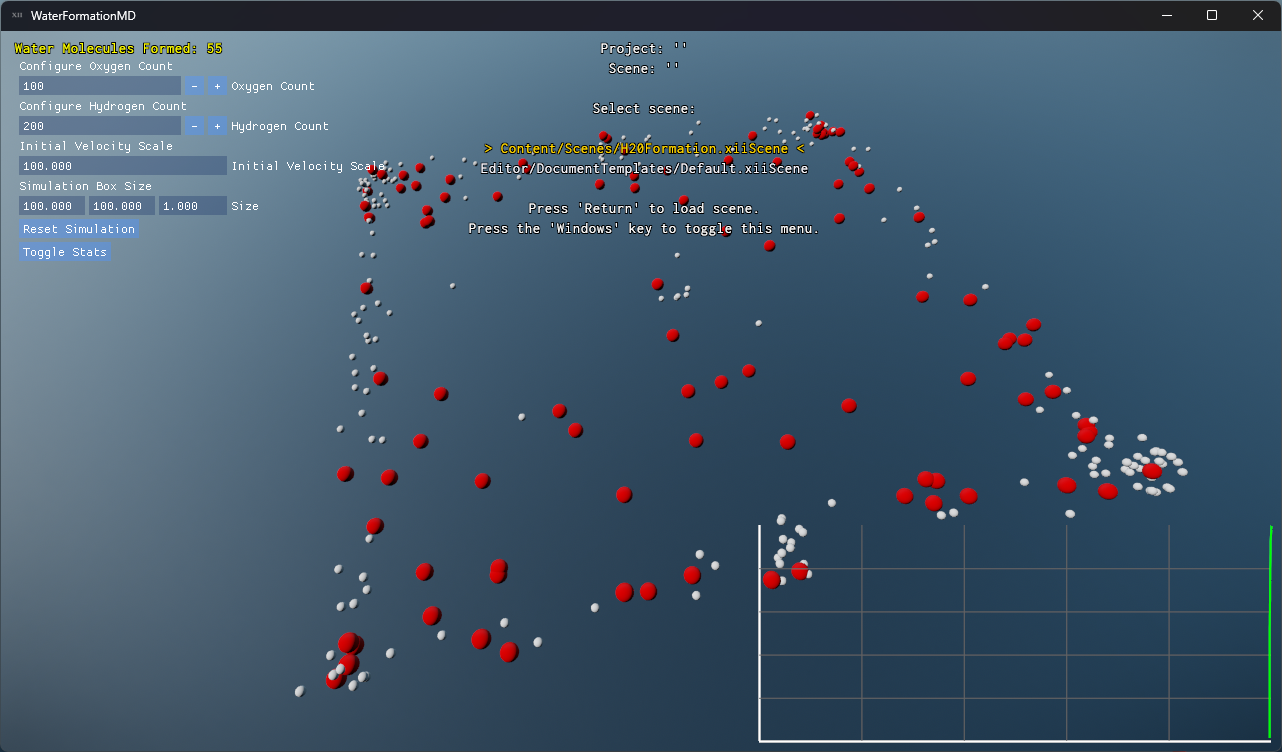Image resolution: width=1282 pixels, height=752 pixels.
Task: Focus the Hydrogen Count field showing 200
Action: (x=99, y=126)
